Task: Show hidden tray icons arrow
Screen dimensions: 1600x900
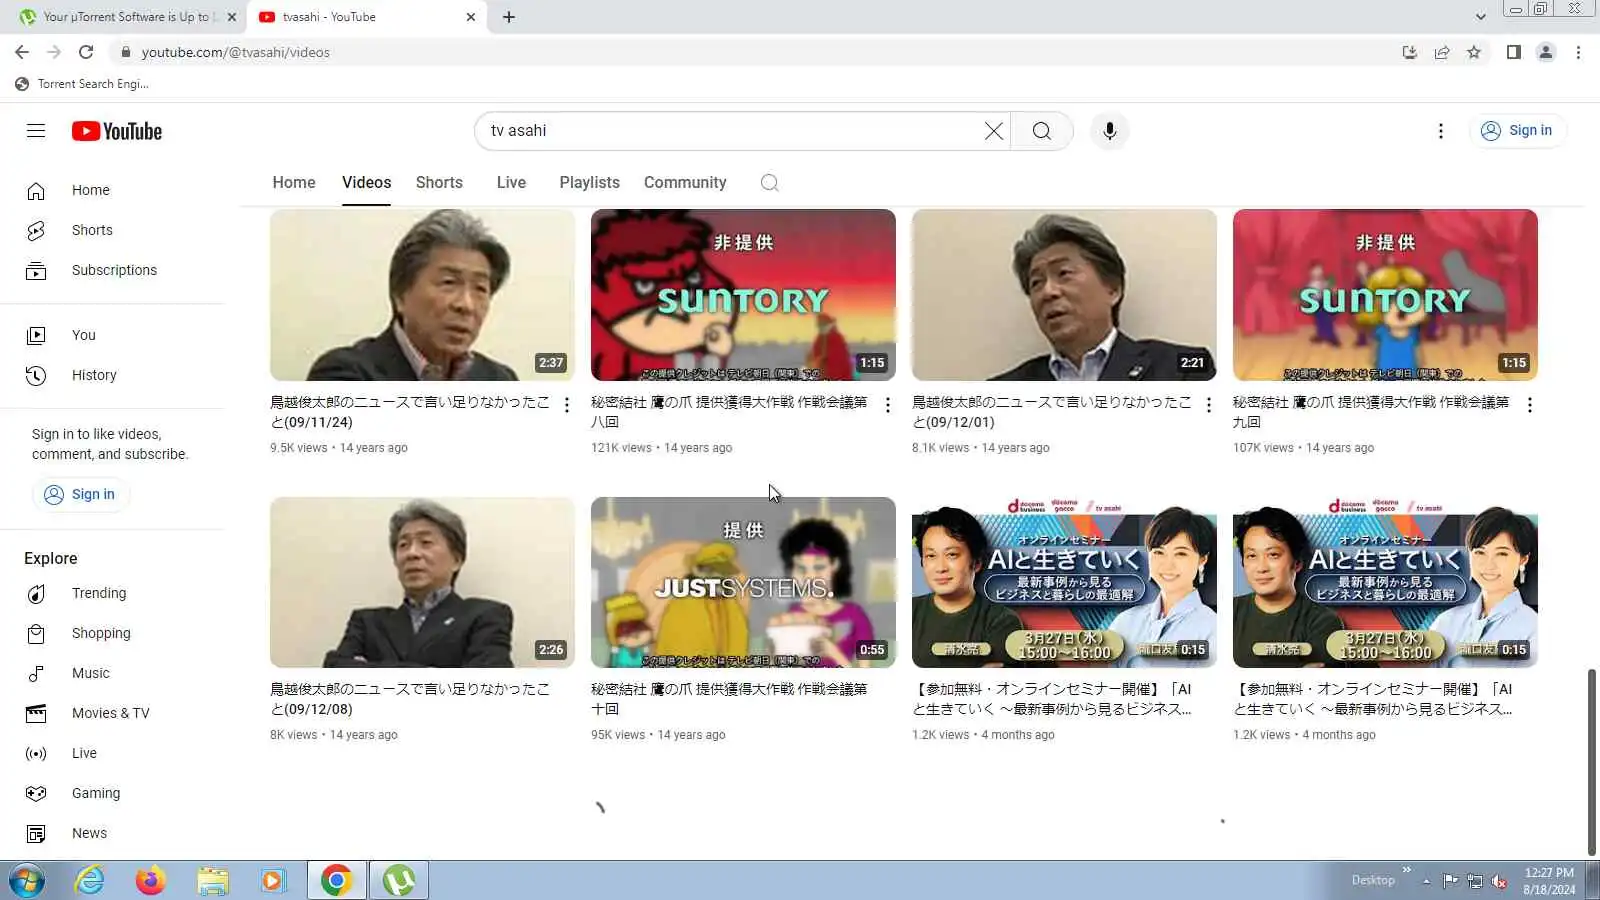Action: [x=1426, y=881]
